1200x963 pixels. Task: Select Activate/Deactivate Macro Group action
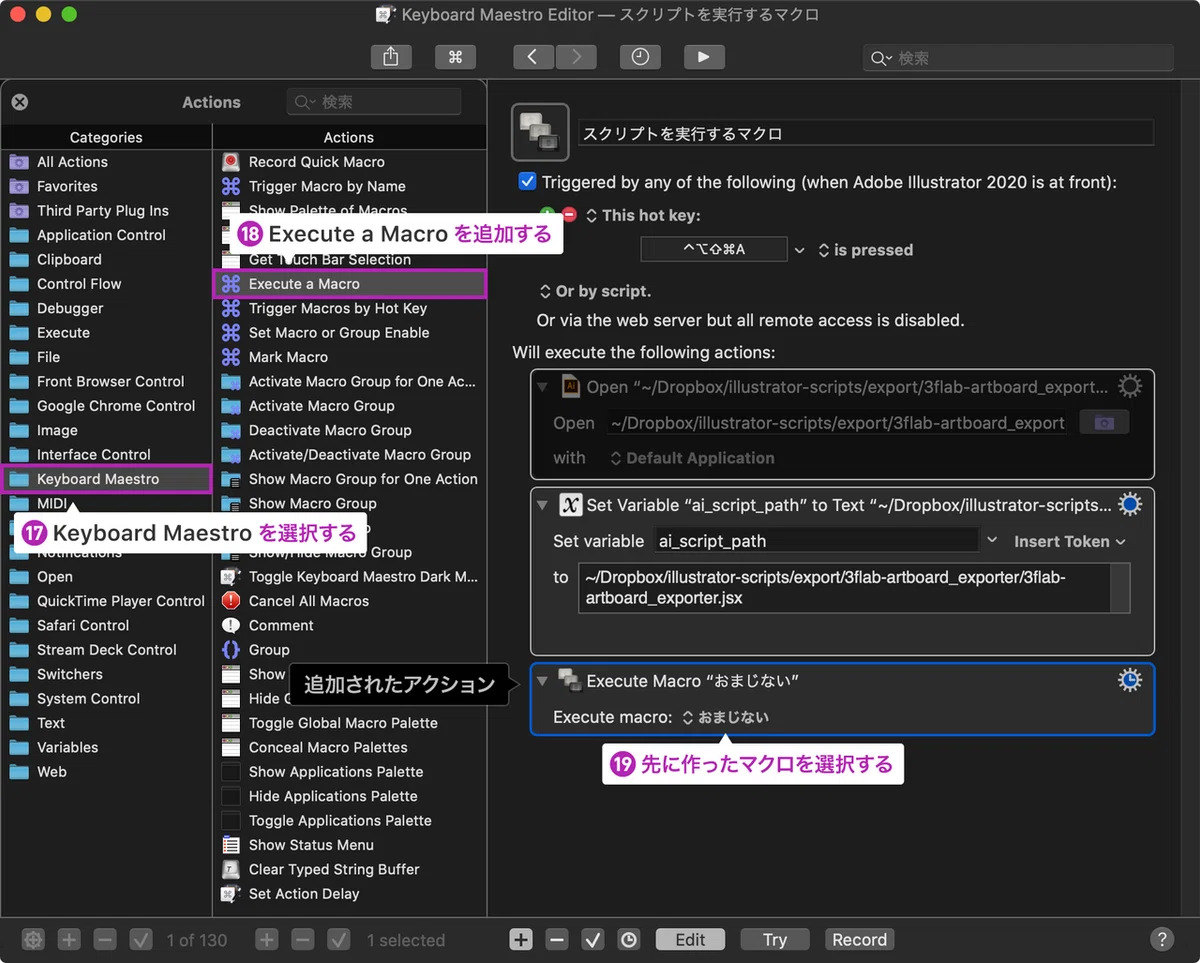coord(350,455)
